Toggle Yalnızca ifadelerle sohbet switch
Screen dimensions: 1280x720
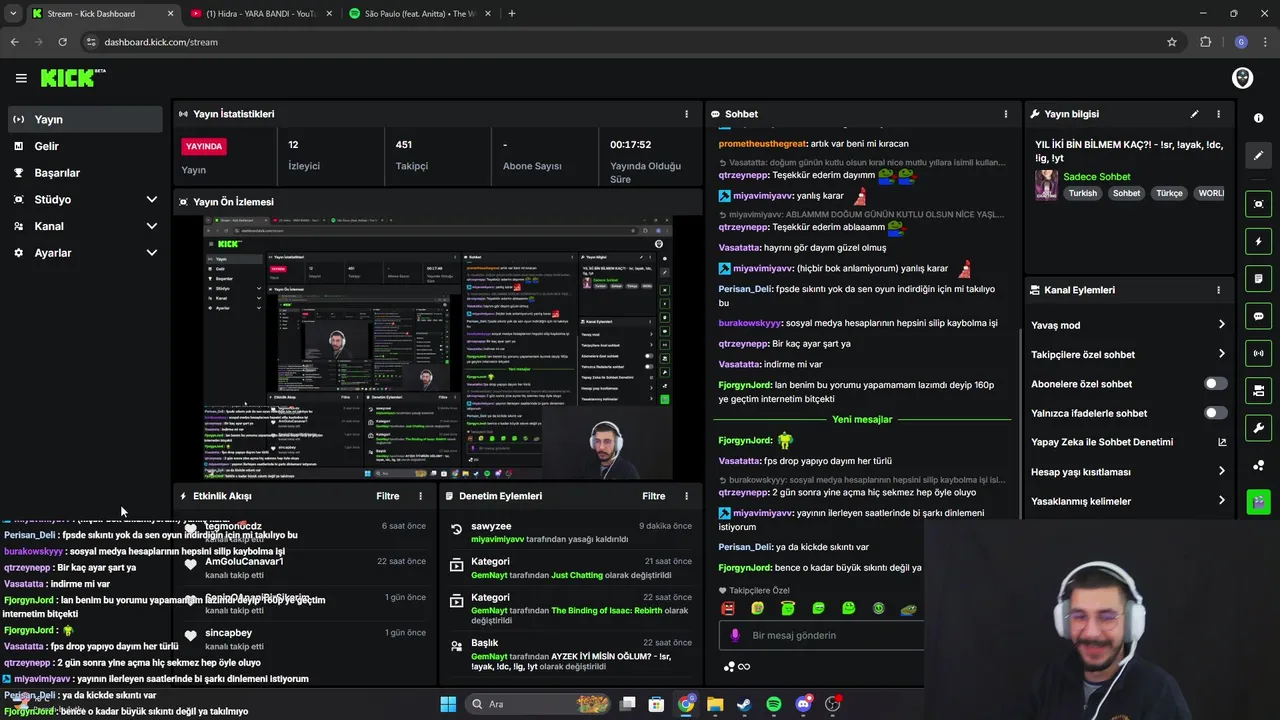1216,413
